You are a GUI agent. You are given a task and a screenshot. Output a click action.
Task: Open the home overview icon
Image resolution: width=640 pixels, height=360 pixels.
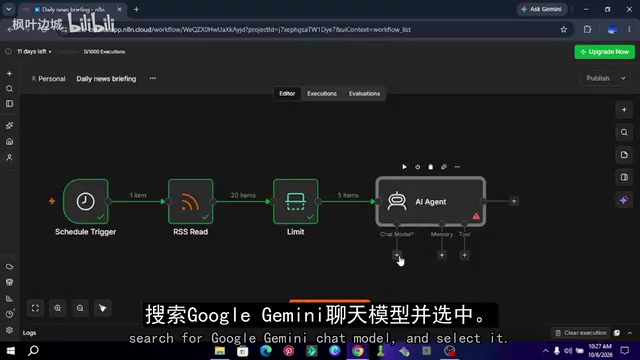(9, 142)
